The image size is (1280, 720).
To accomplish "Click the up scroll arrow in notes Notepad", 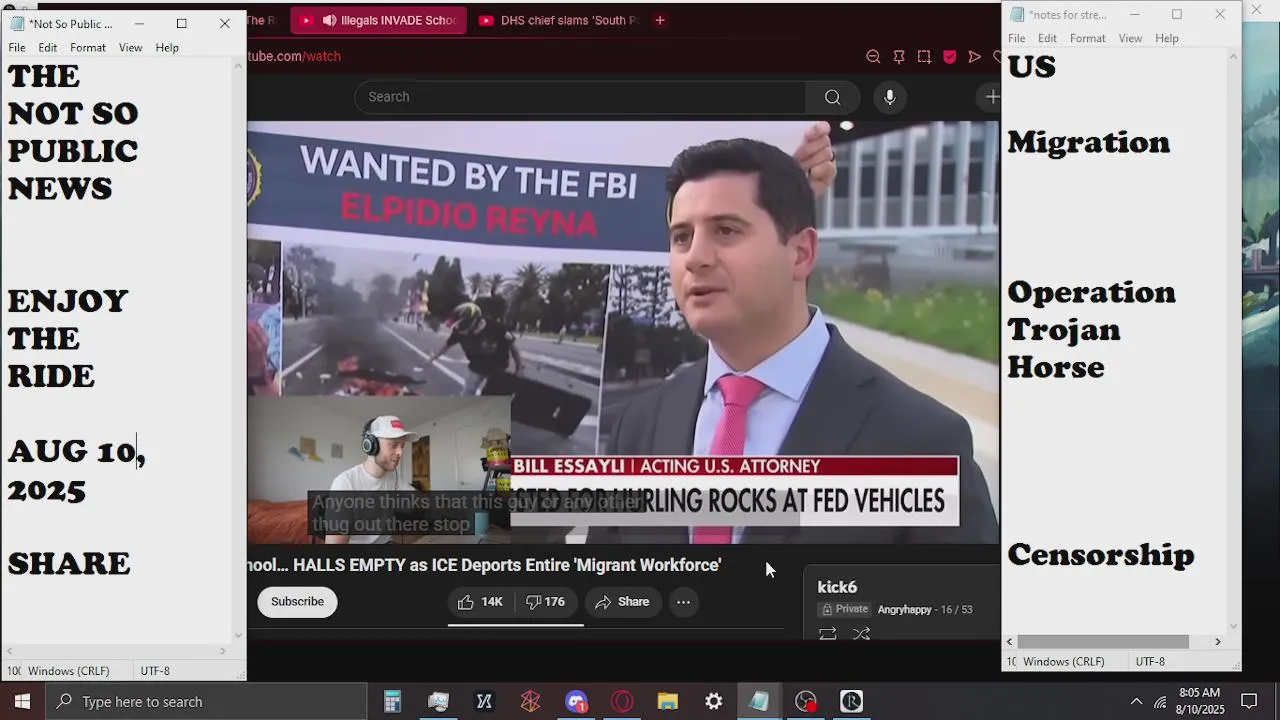I will pos(1233,55).
